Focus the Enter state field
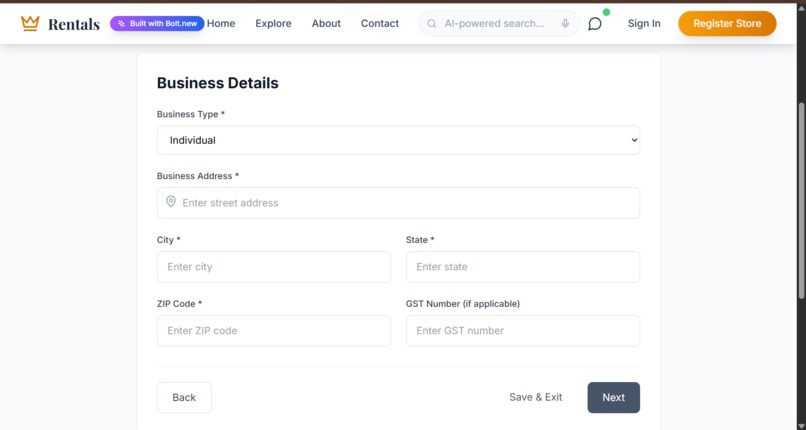Screen dimensions: 806x430 [523, 267]
